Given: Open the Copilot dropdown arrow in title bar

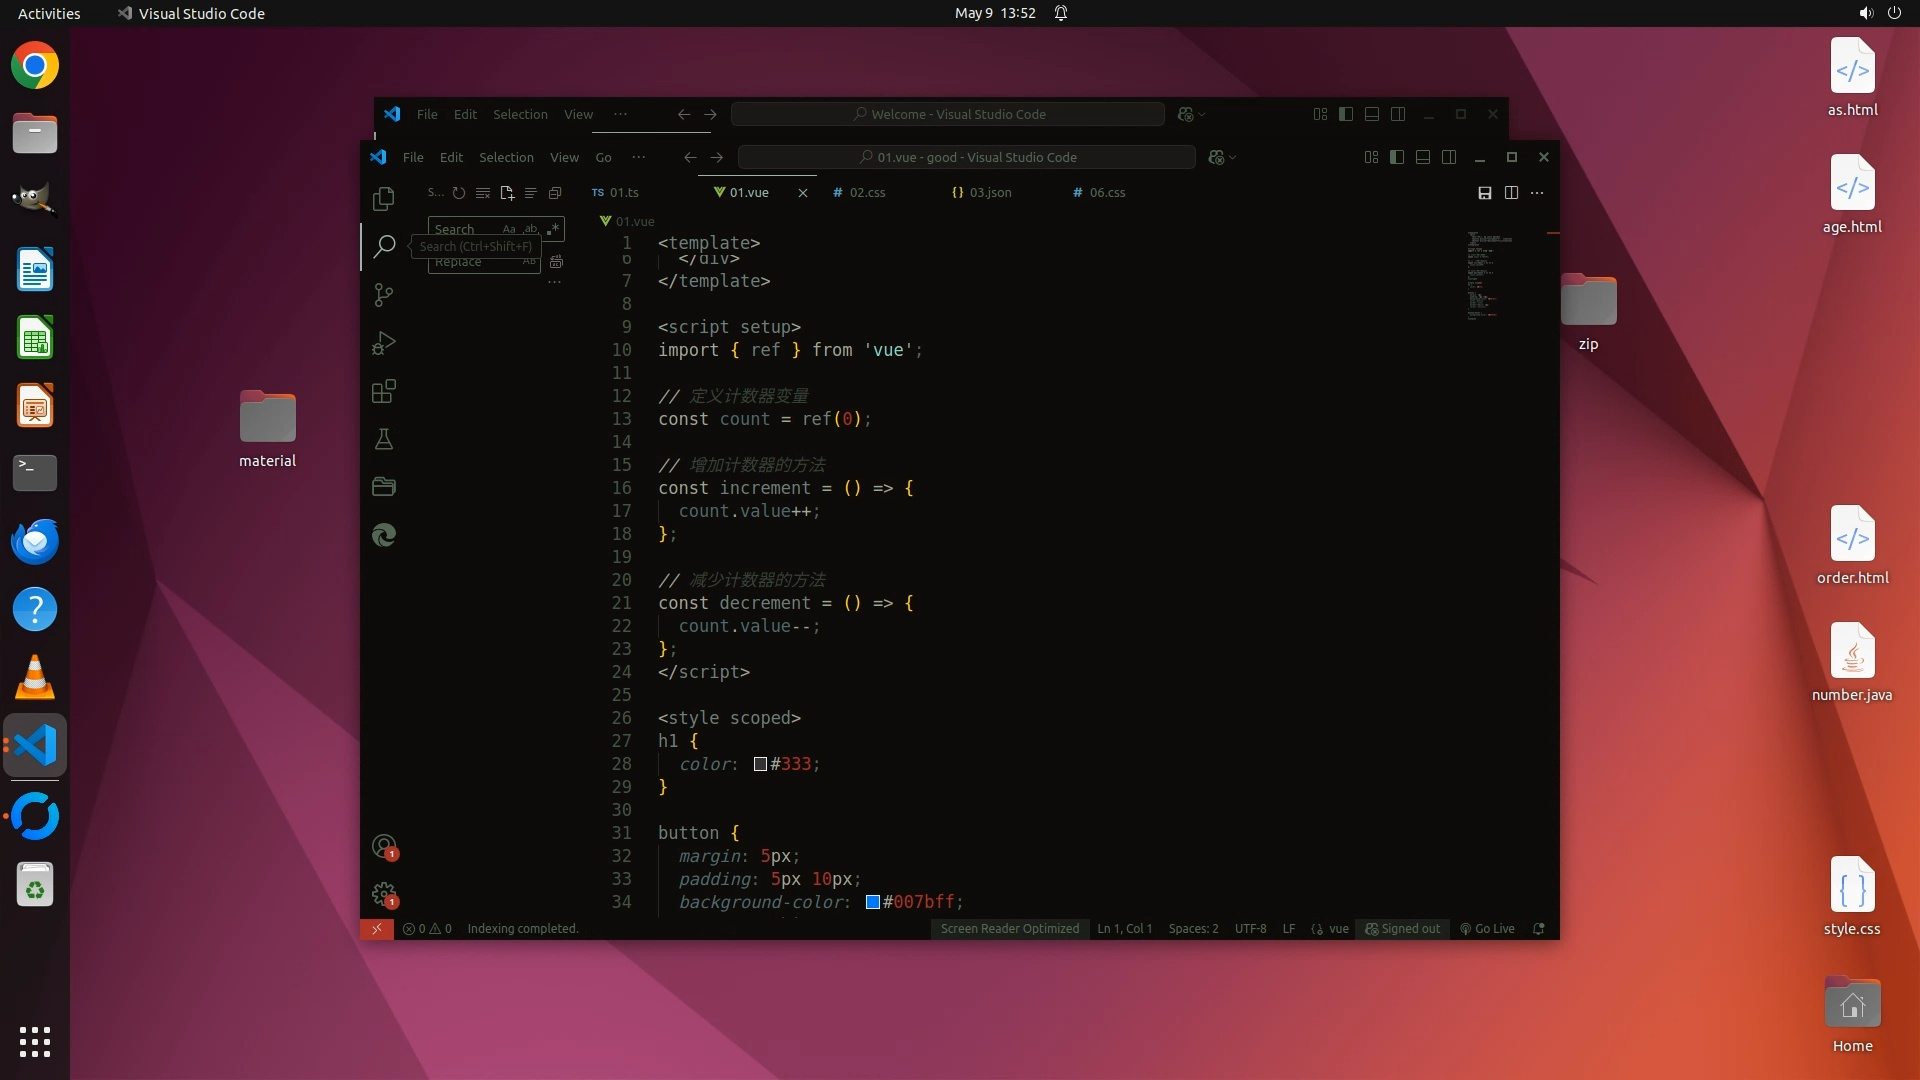Looking at the screenshot, I should tap(1232, 158).
